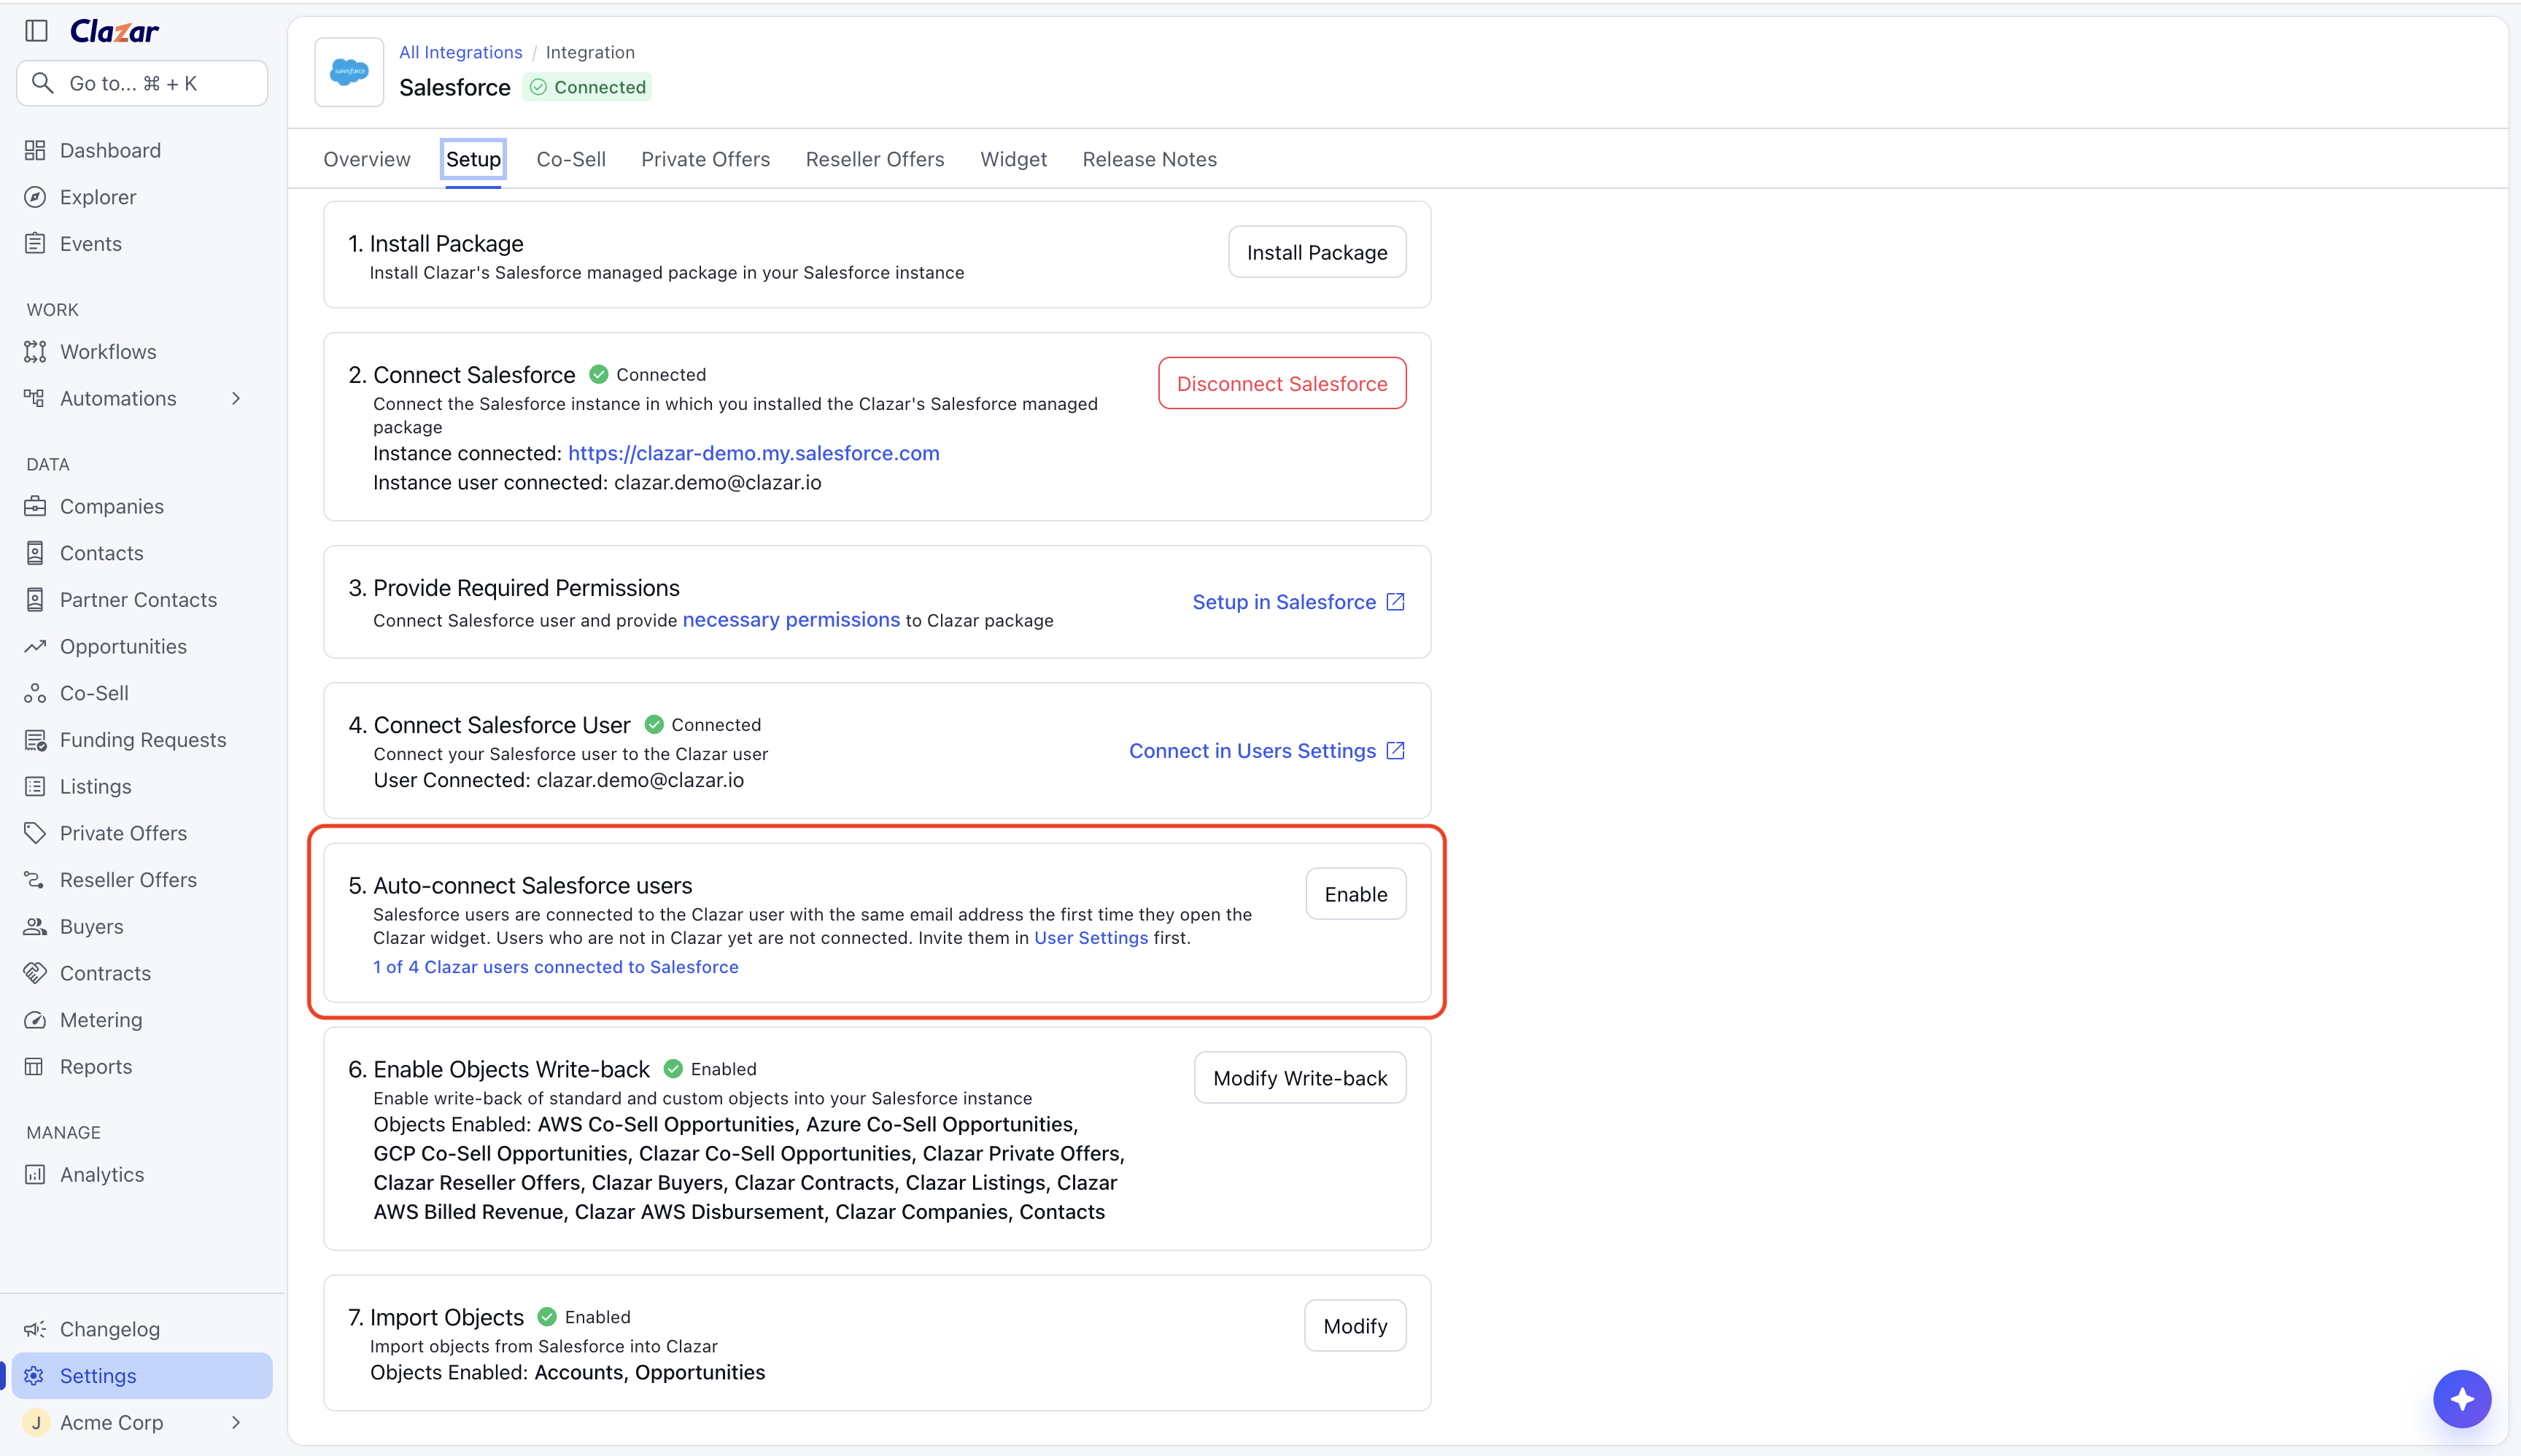Click the Workflows icon
This screenshot has width=2521, height=1456.
(x=35, y=352)
